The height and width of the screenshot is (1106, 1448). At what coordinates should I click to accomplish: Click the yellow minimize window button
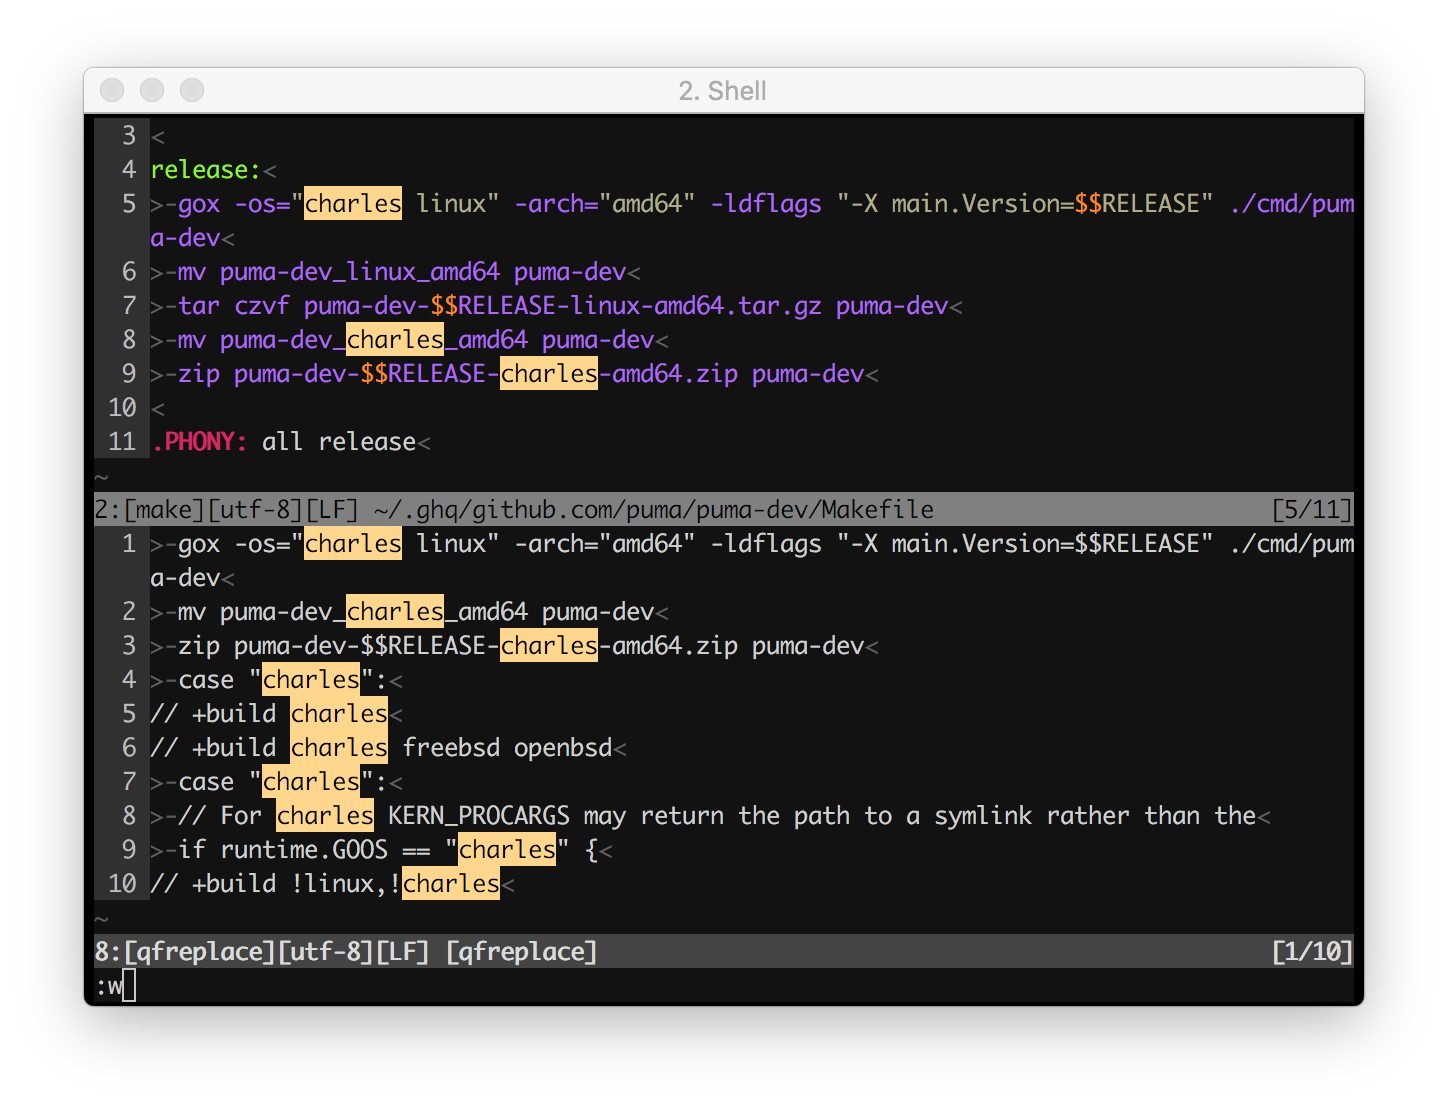[152, 90]
